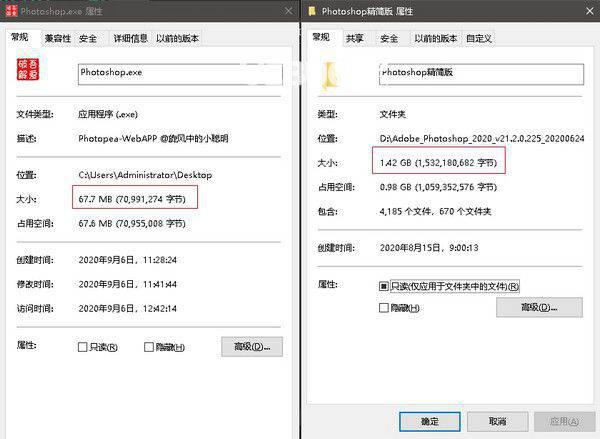Click 高级(D)... button in Photoshop.exe window

coord(252,346)
